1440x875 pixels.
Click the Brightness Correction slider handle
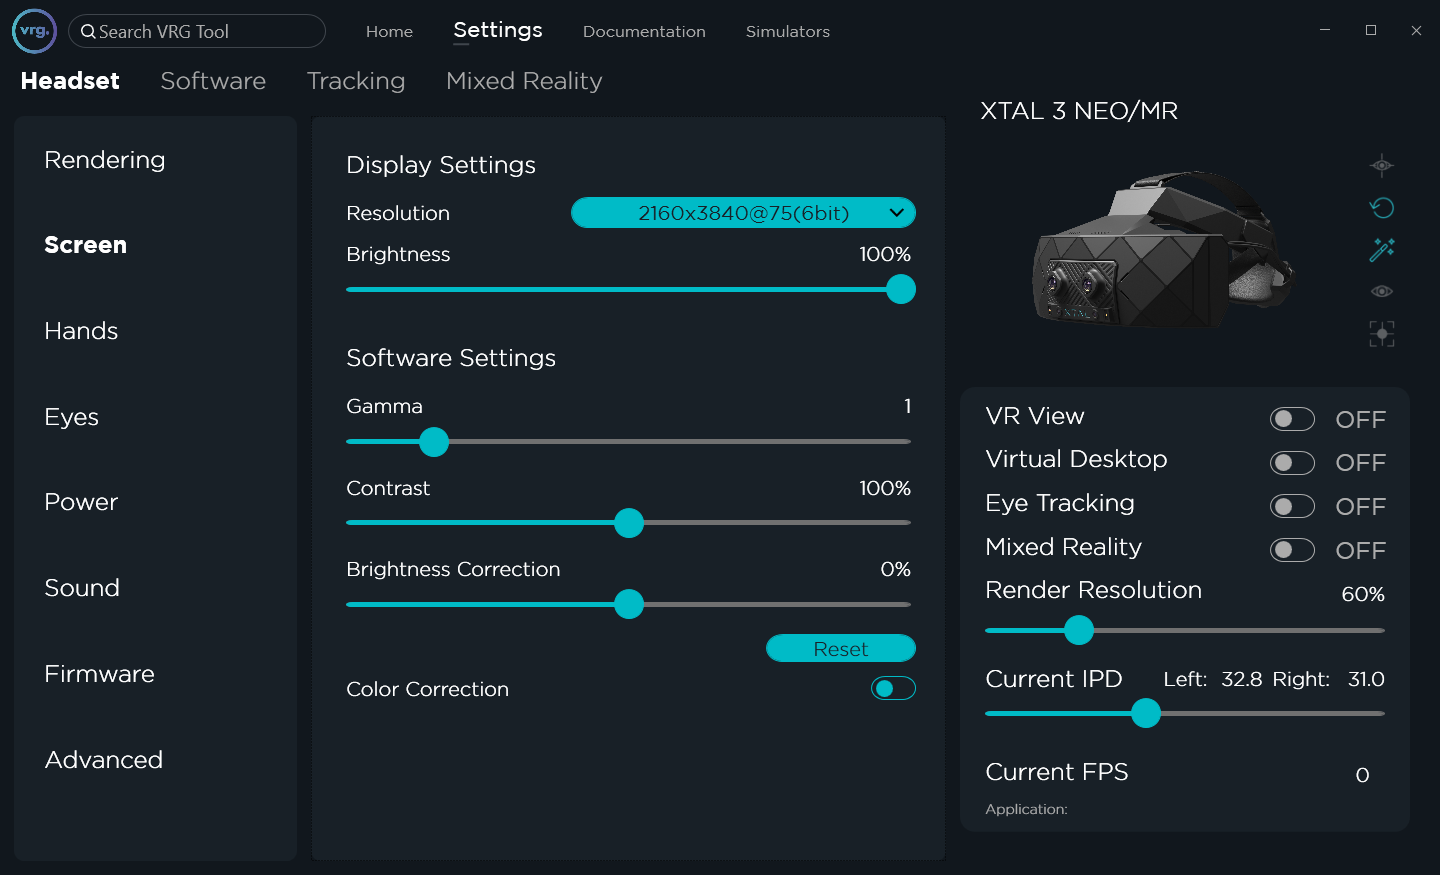629,604
